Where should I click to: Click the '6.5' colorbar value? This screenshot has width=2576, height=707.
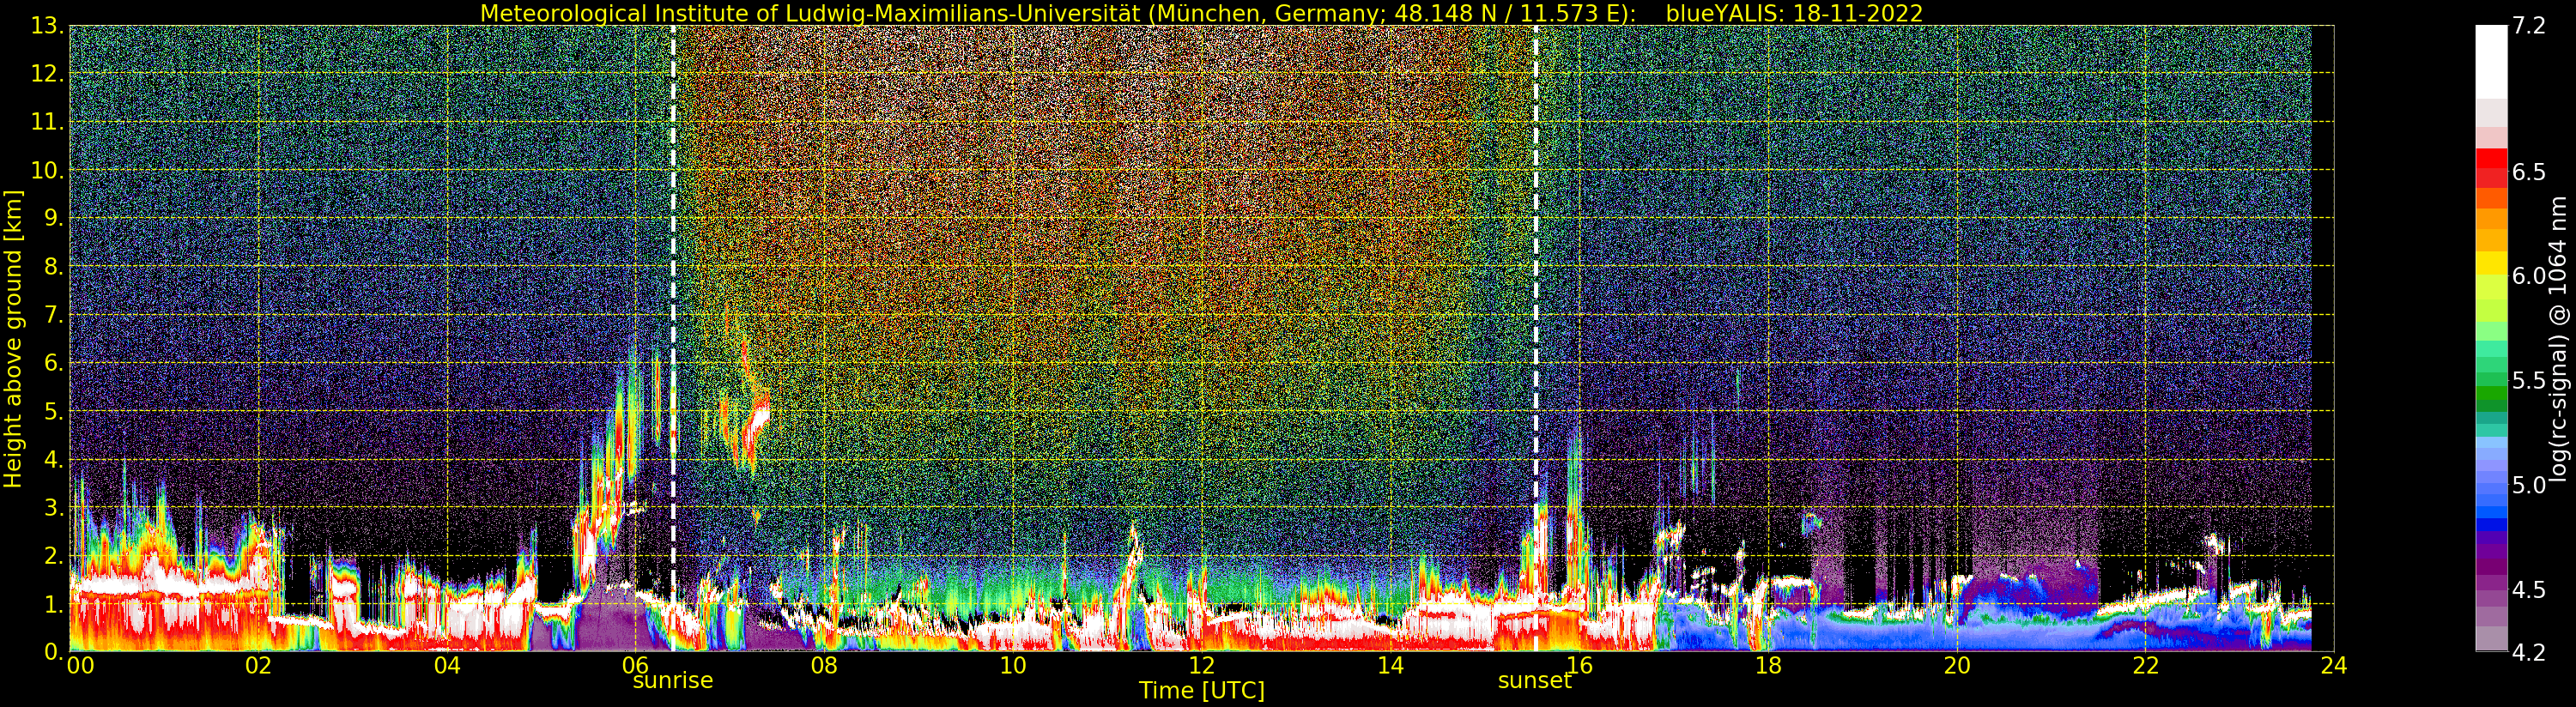click(2529, 172)
